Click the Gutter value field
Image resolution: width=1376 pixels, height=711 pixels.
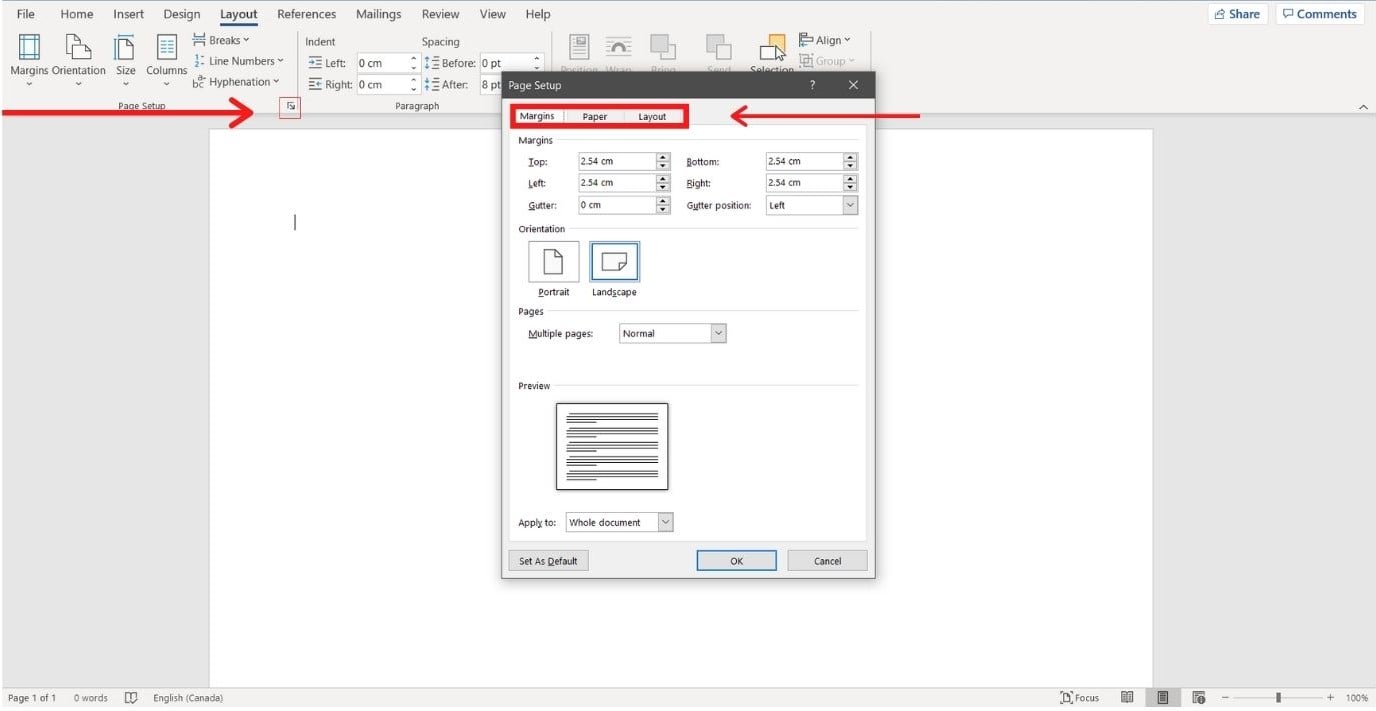[x=617, y=205]
